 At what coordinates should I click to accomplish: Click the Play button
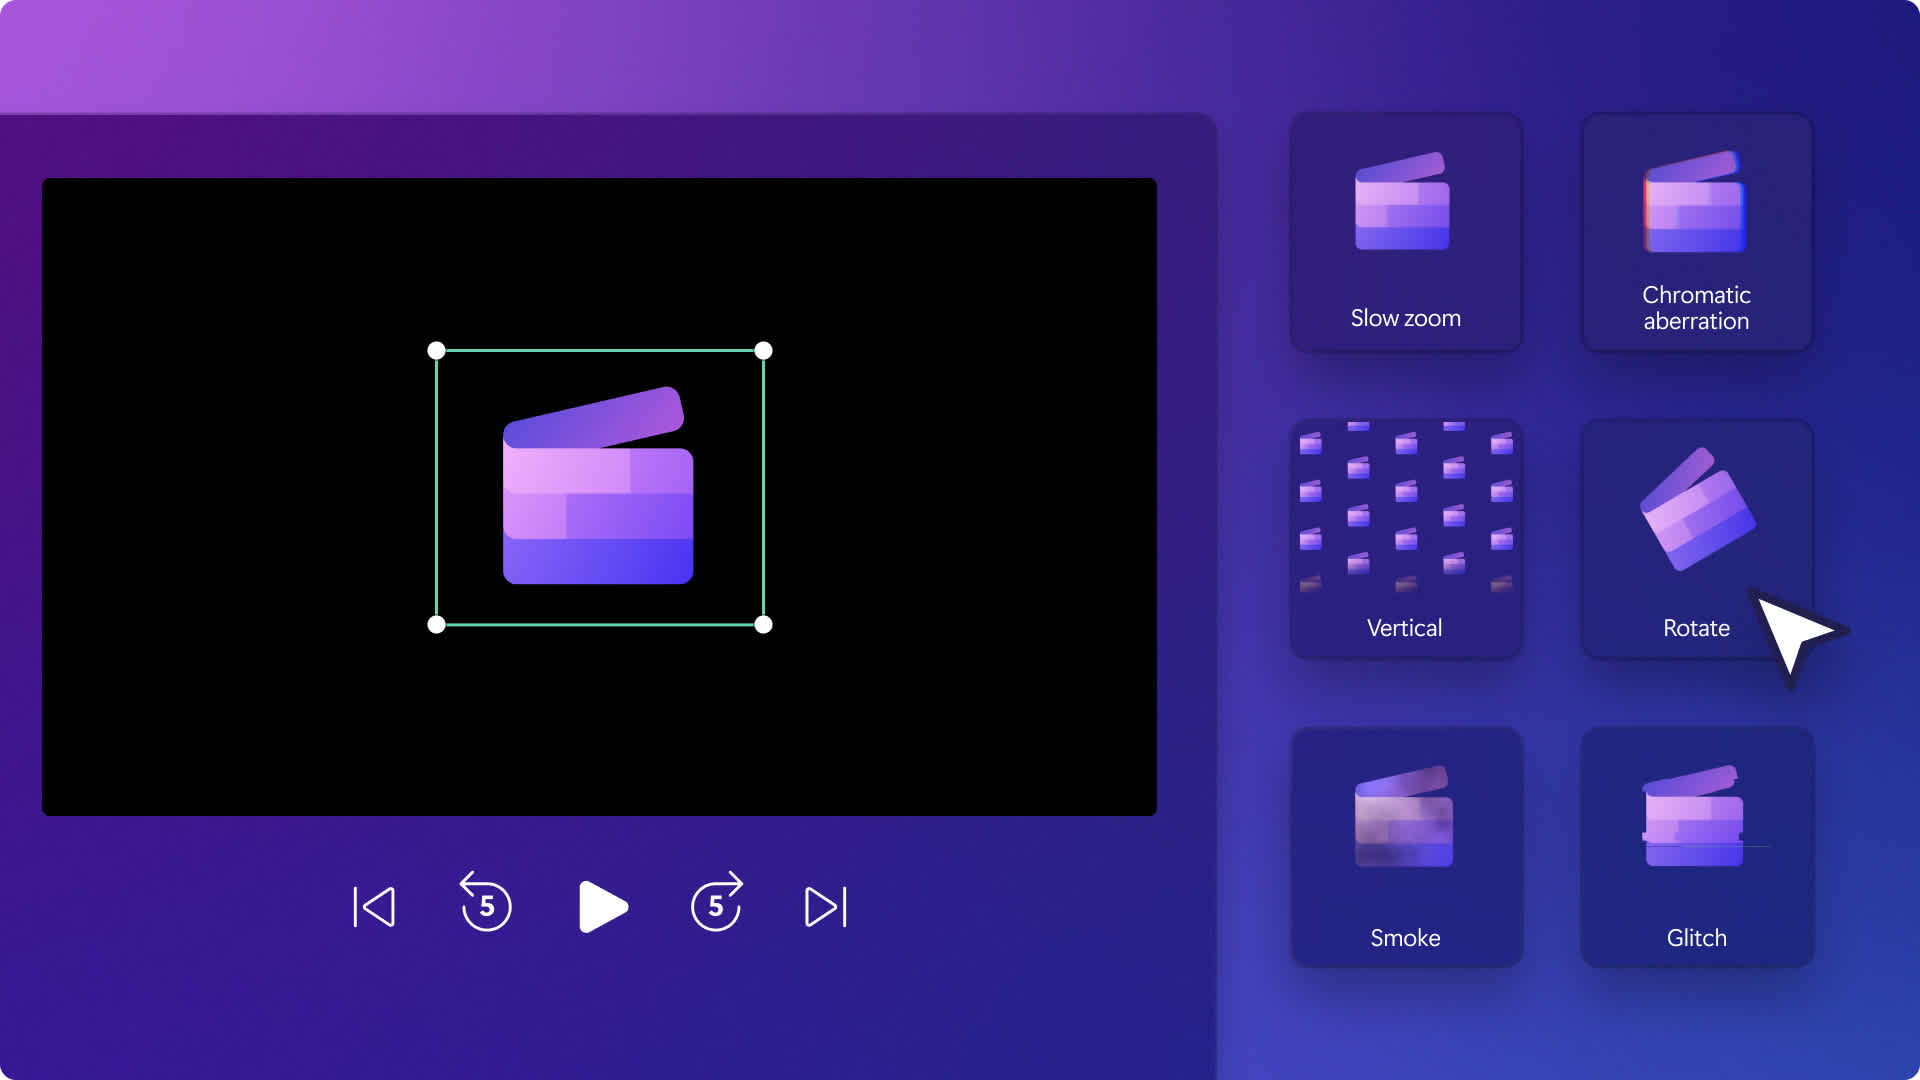coord(602,907)
